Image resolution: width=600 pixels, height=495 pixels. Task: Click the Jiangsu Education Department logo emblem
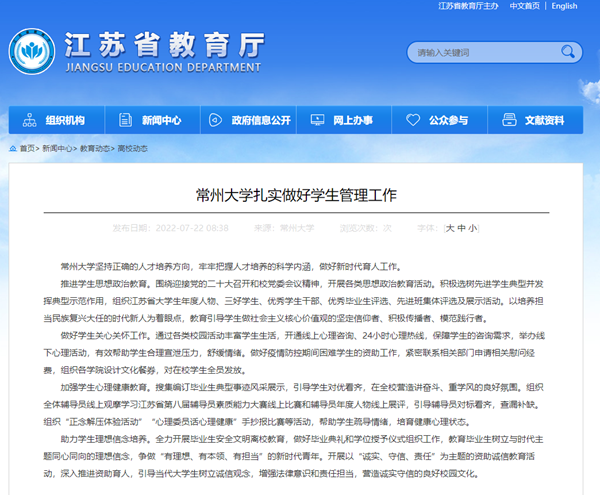[x=32, y=52]
